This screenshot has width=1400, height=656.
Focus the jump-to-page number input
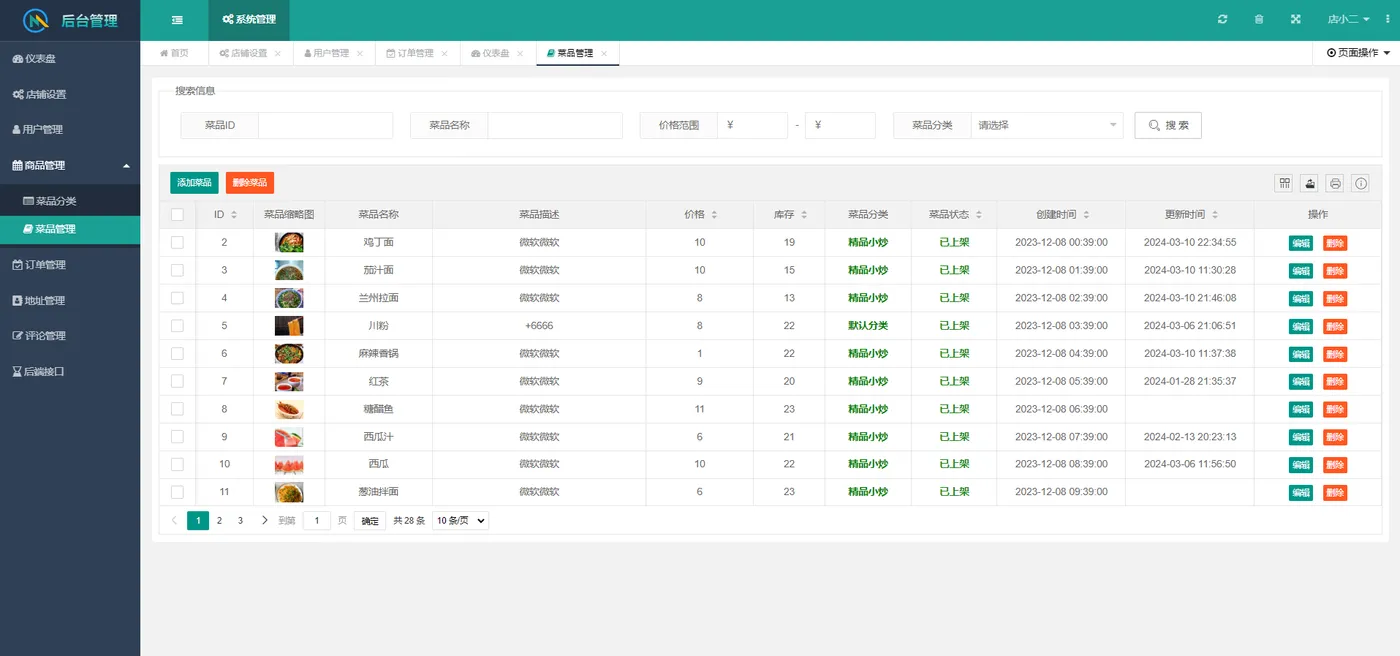(x=316, y=520)
